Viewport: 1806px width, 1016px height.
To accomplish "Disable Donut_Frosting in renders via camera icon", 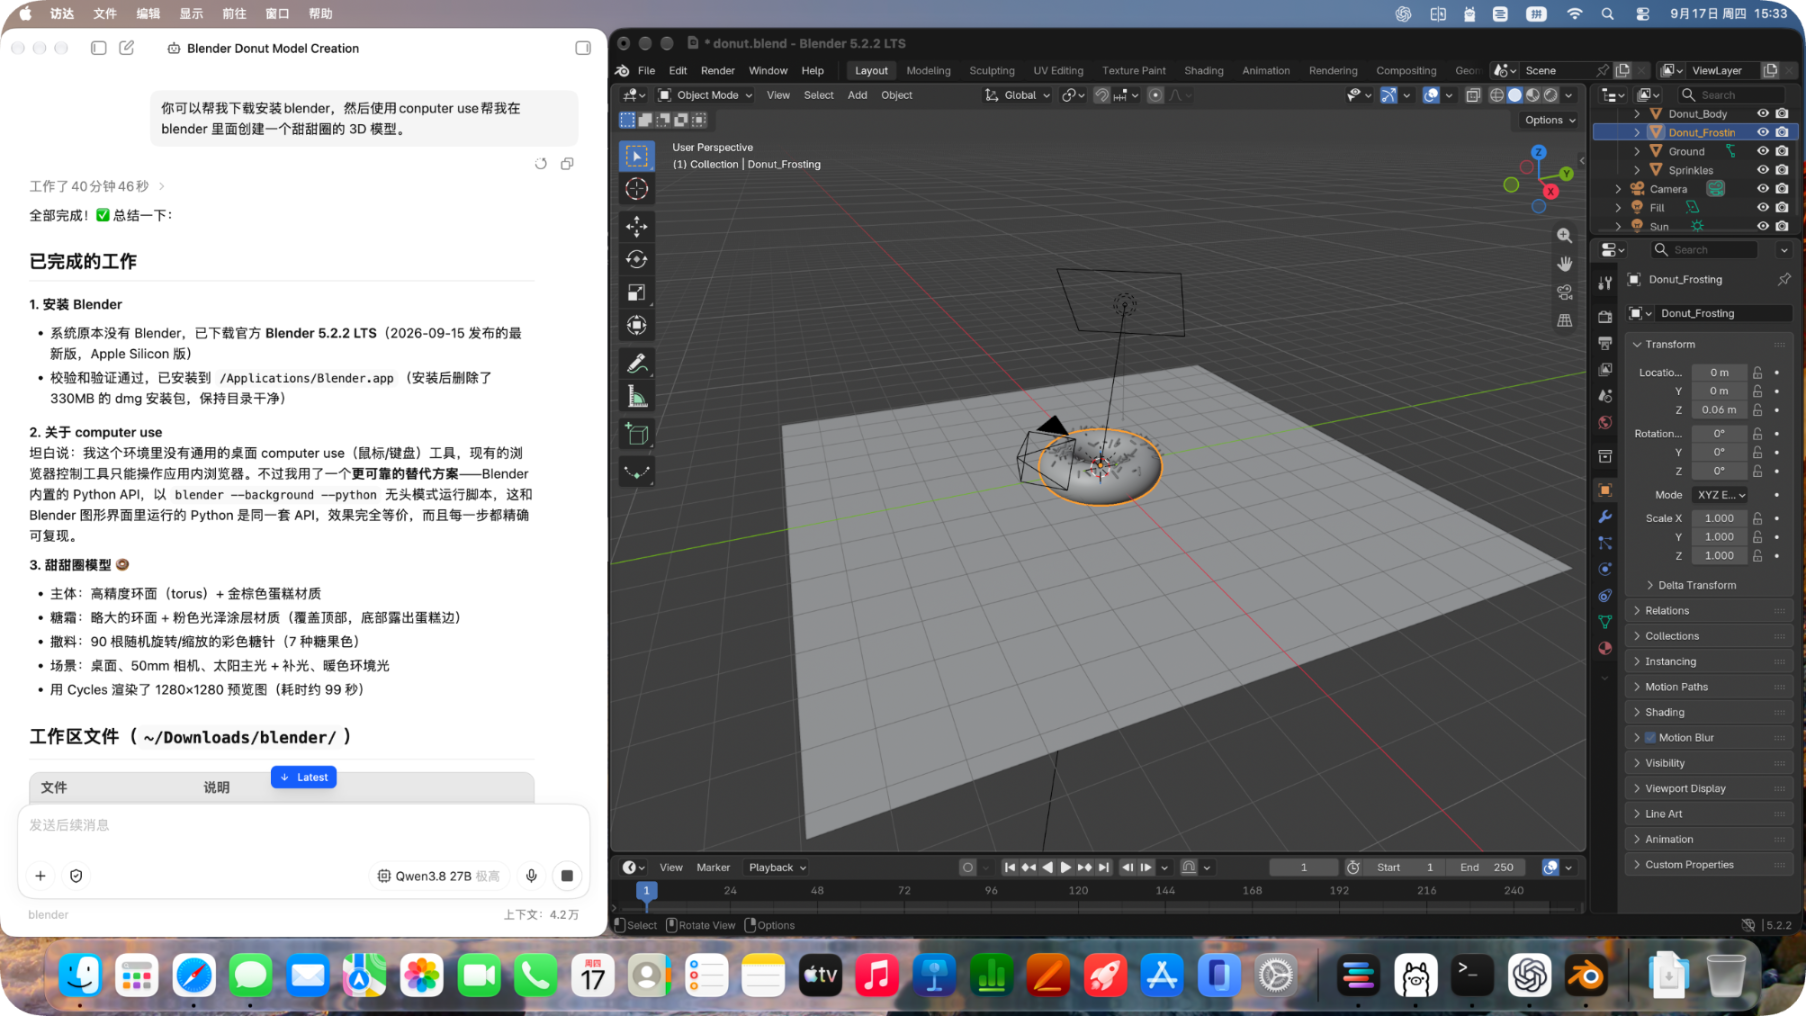I will (1782, 132).
